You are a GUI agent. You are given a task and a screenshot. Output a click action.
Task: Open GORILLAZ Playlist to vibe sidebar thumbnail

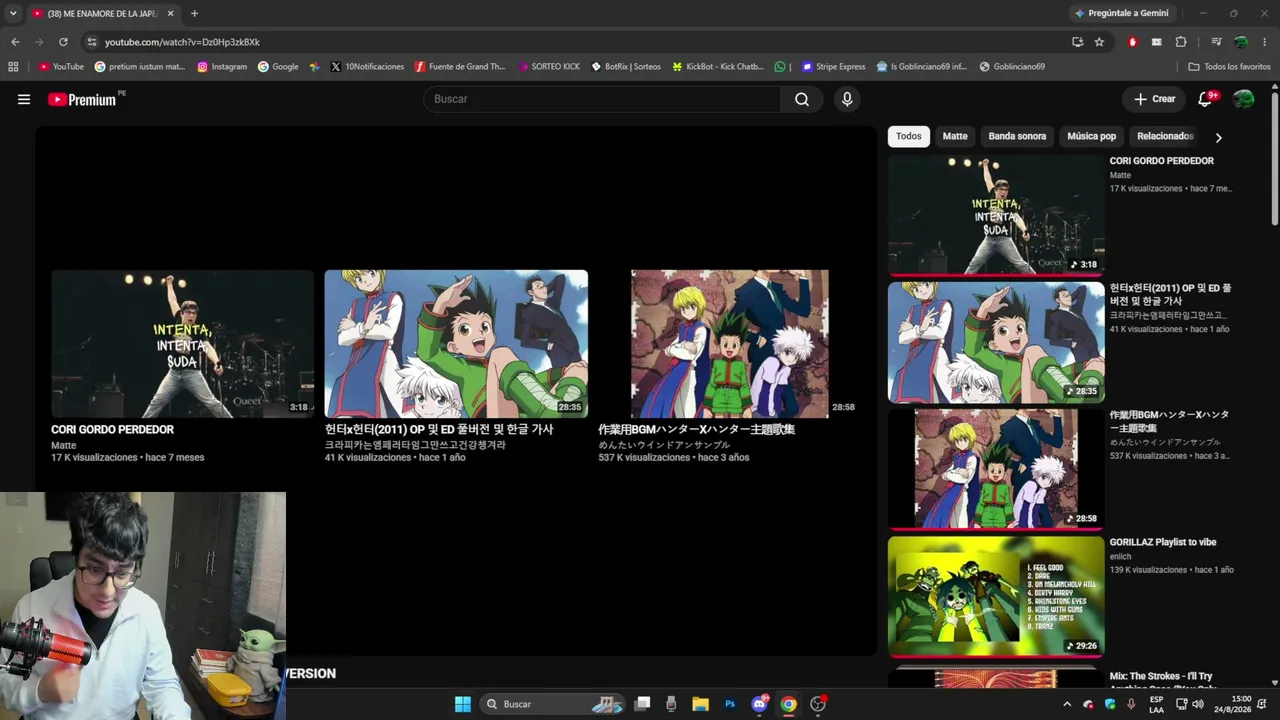(x=996, y=597)
